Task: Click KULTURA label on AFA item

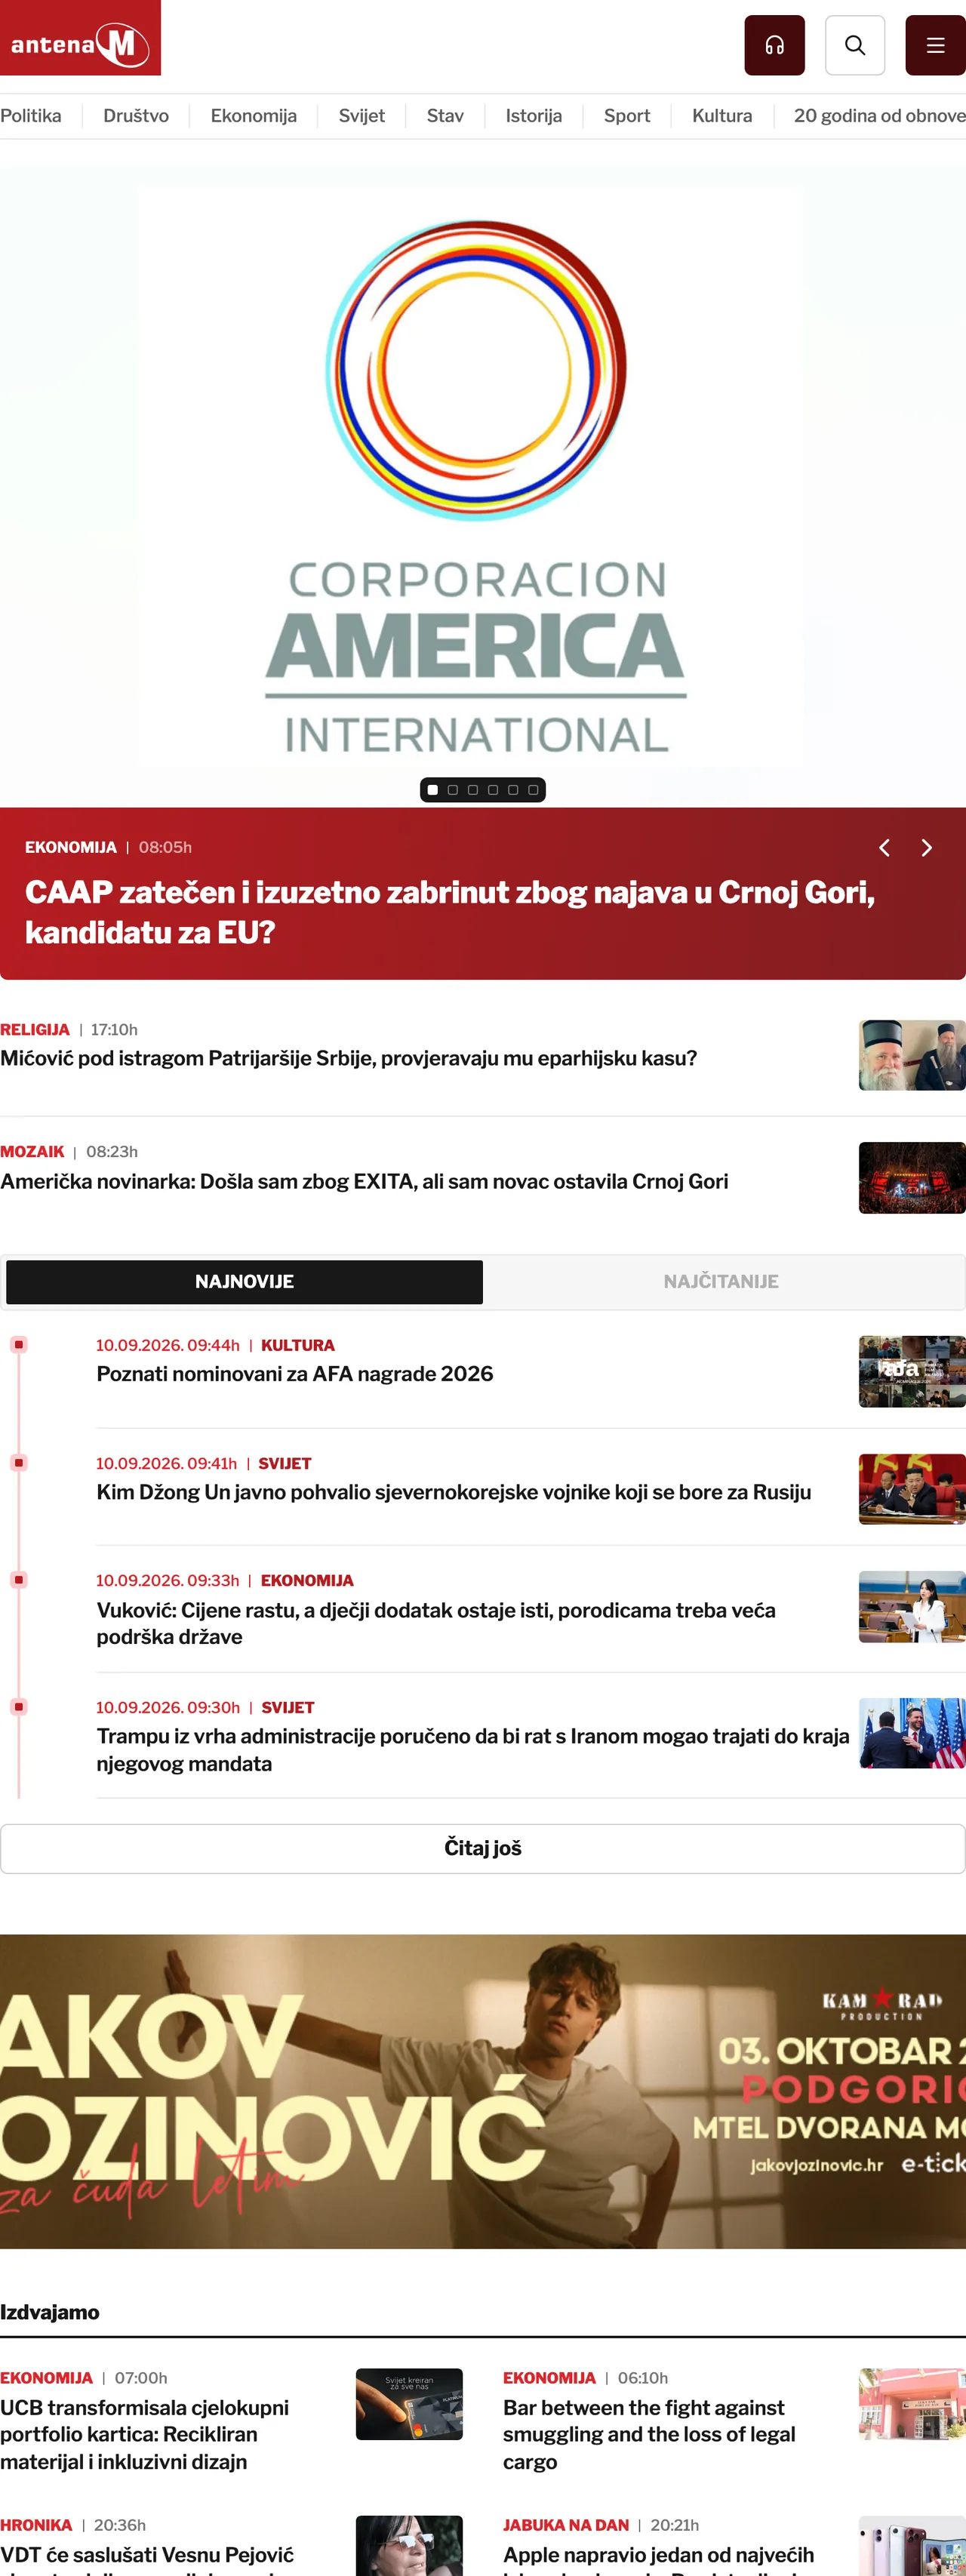Action: pyautogui.click(x=298, y=1346)
